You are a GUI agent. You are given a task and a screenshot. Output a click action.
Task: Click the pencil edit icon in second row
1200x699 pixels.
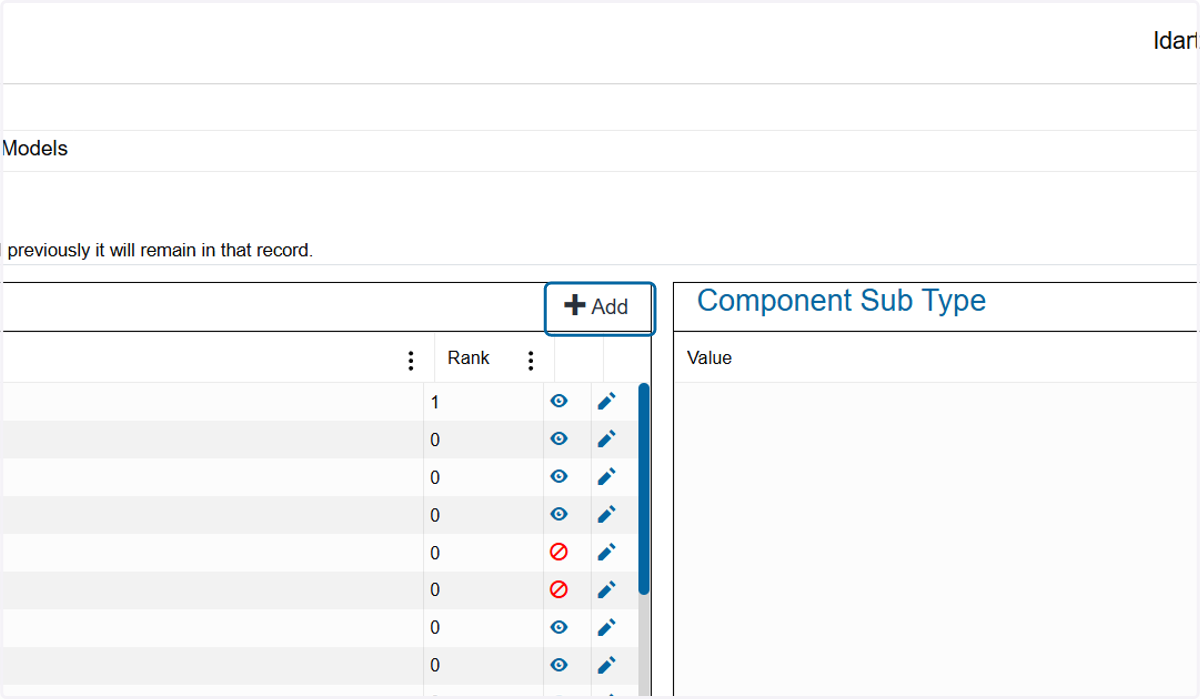pyautogui.click(x=606, y=439)
